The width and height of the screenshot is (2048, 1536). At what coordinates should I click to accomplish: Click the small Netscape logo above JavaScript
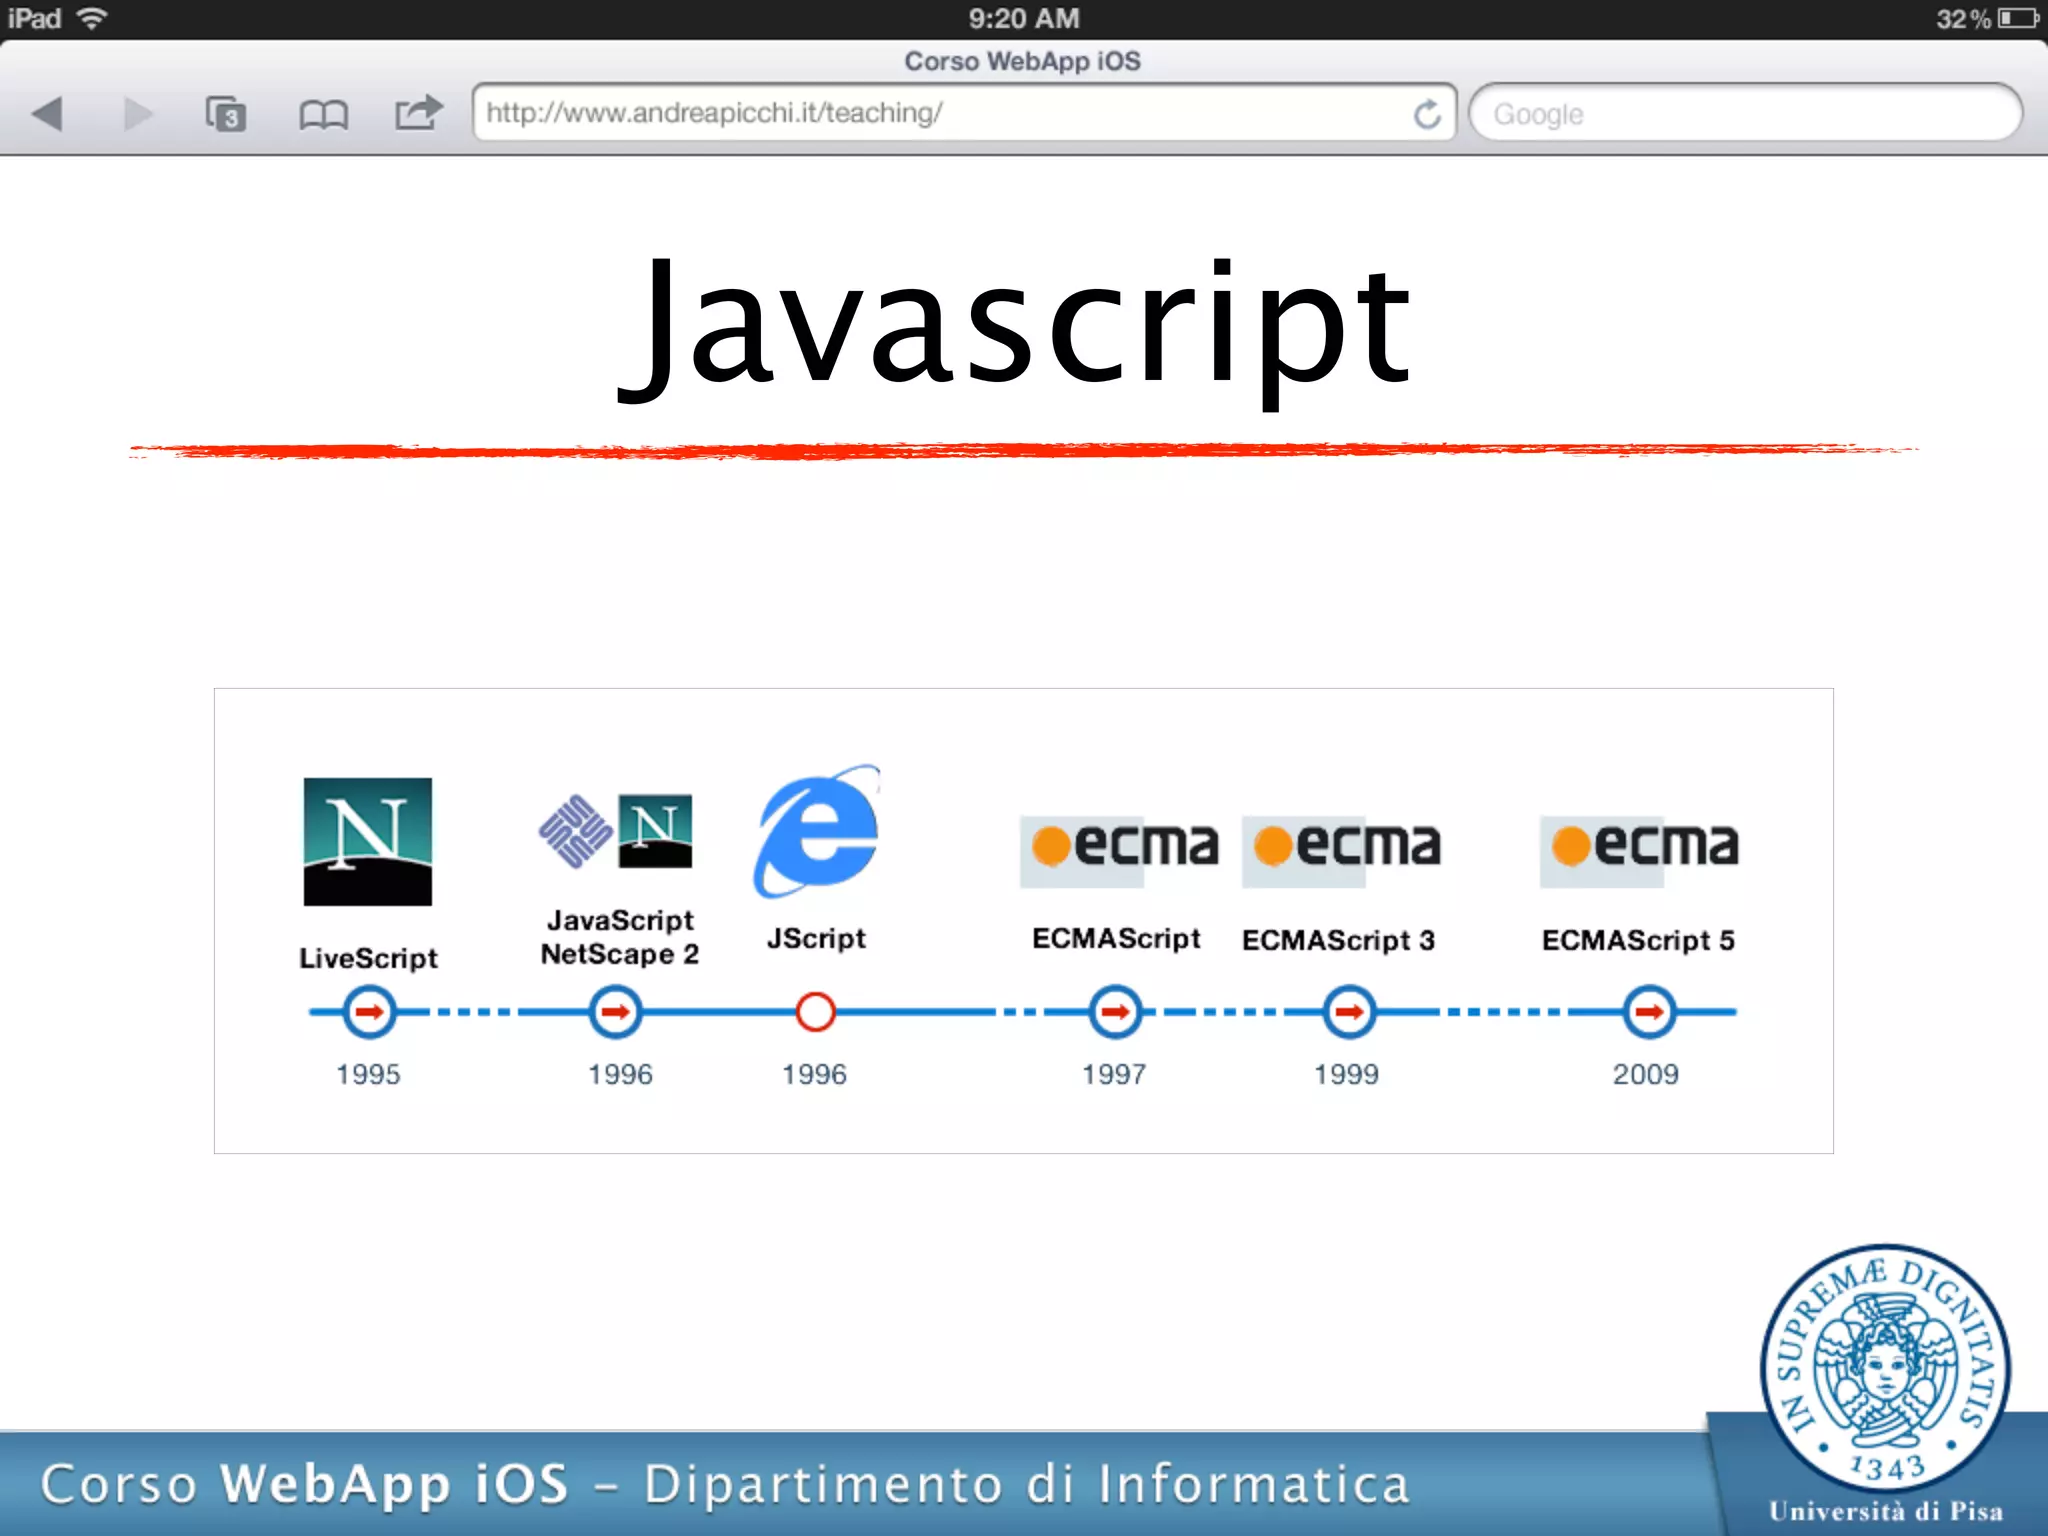coord(655,831)
